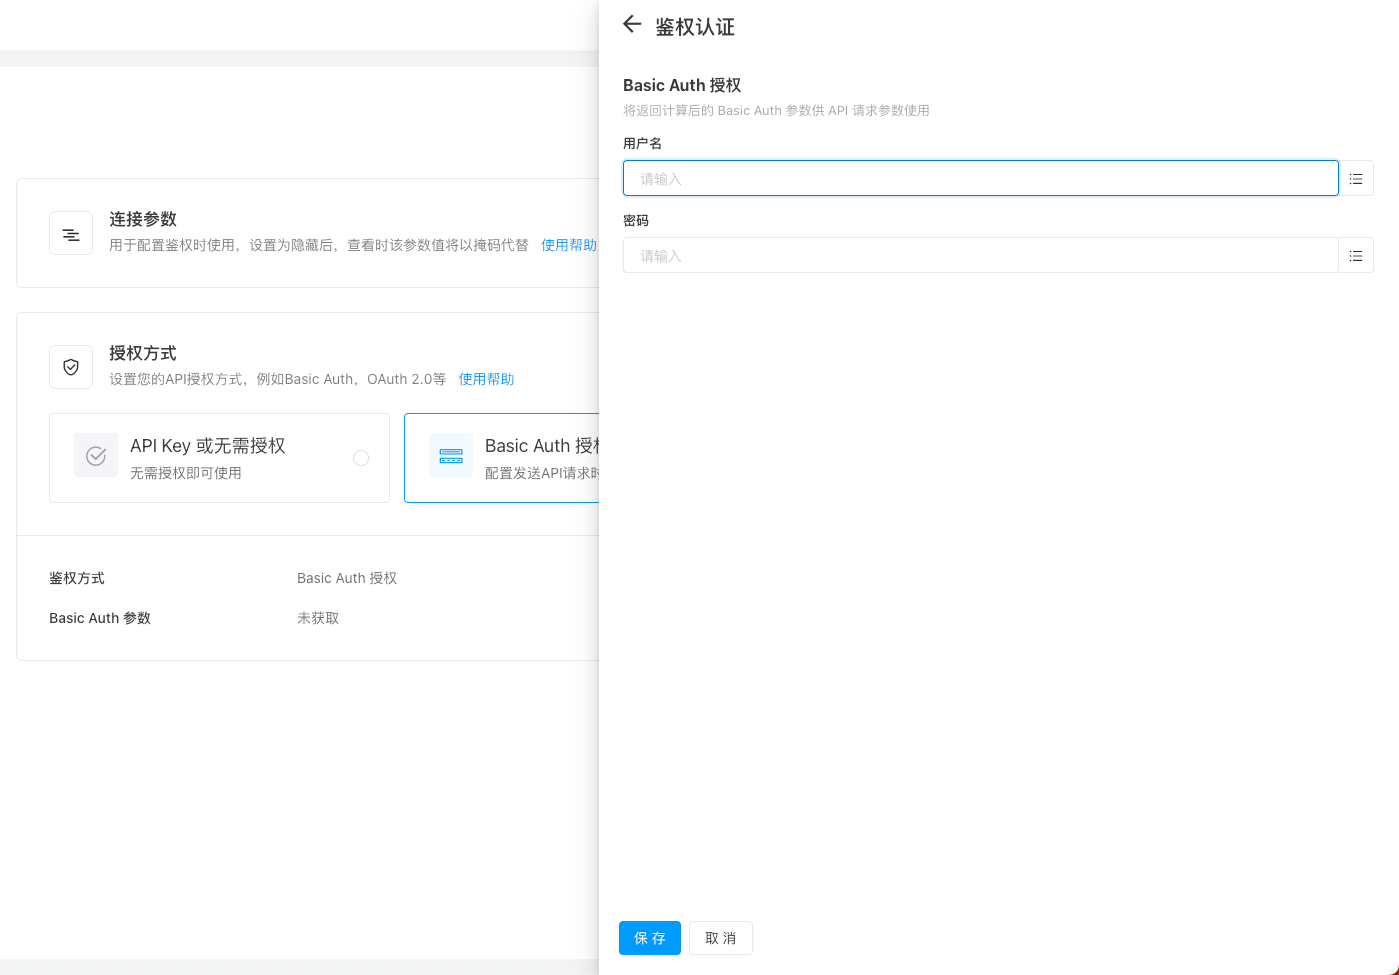Click the 未获取 value for Basic Auth 参数
The height and width of the screenshot is (975, 1399).
click(x=318, y=618)
